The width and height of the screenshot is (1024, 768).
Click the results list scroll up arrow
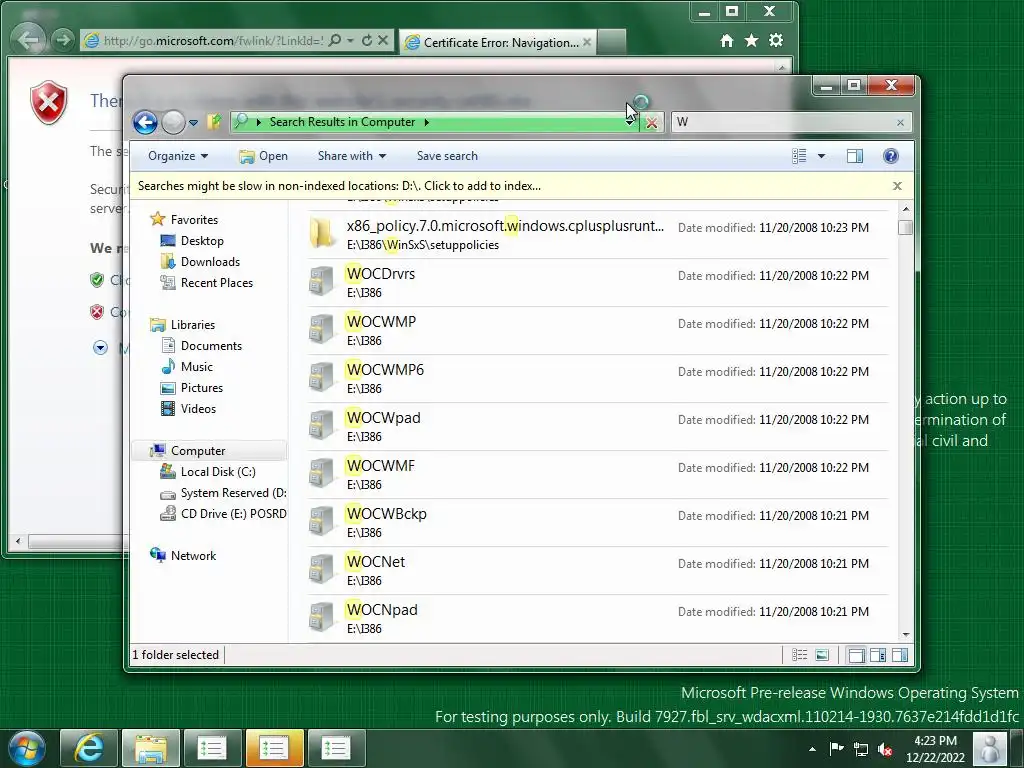click(x=905, y=209)
